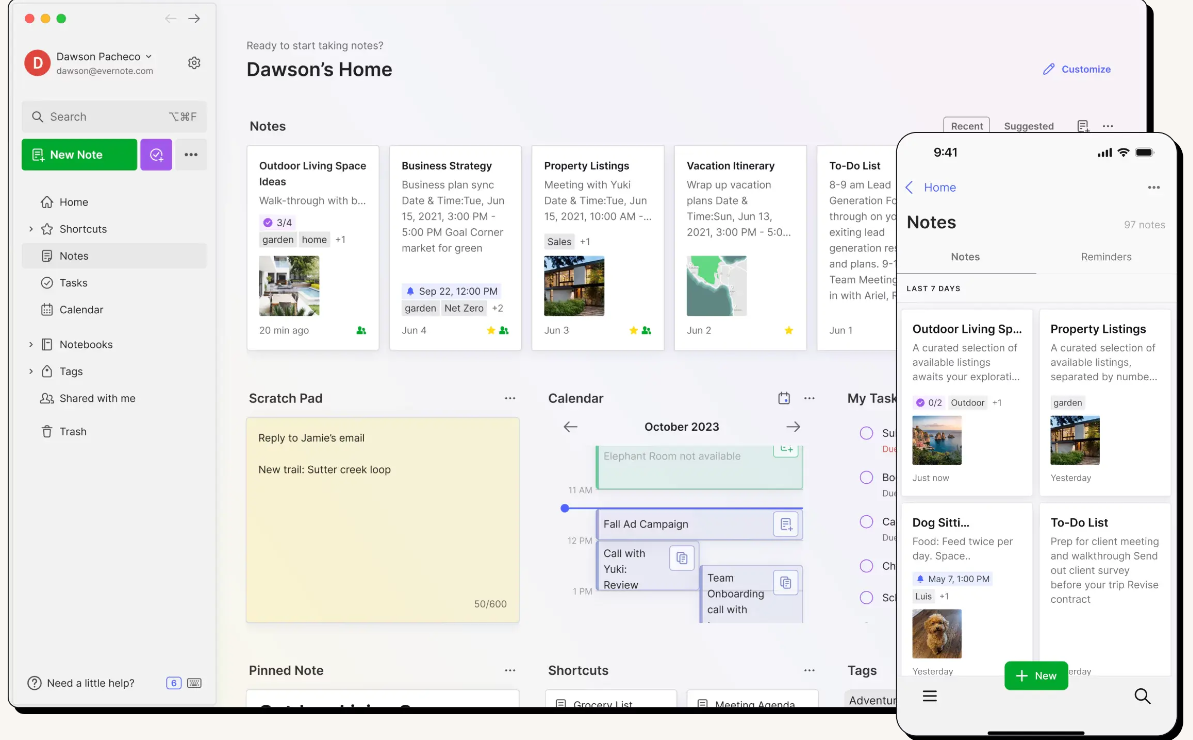Open Trash from the sidebar

click(64, 431)
